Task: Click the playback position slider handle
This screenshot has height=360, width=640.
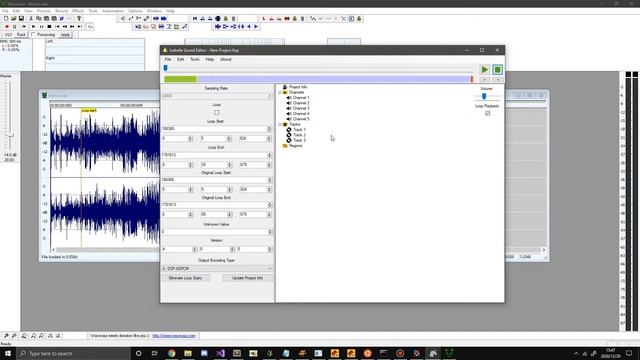Action: pyautogui.click(x=166, y=68)
